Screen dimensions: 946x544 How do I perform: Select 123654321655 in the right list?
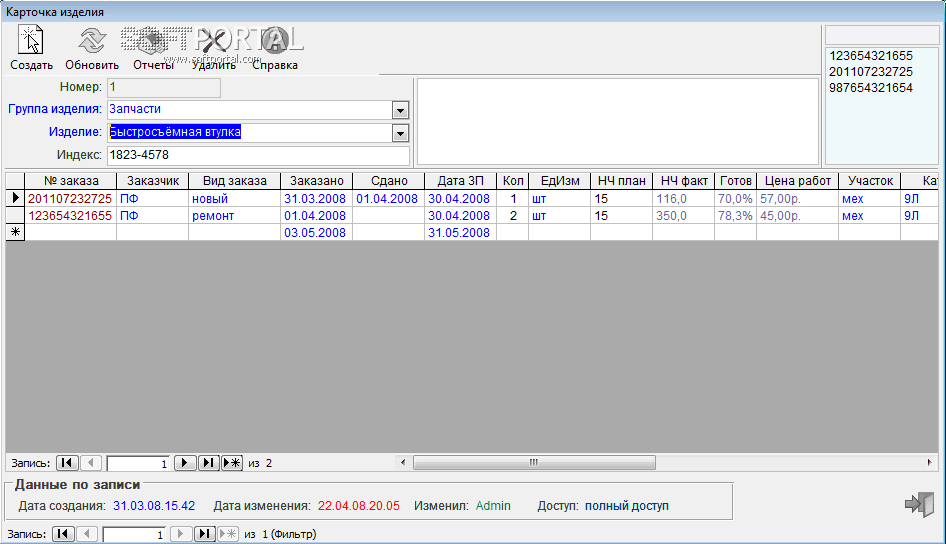pyautogui.click(x=871, y=55)
